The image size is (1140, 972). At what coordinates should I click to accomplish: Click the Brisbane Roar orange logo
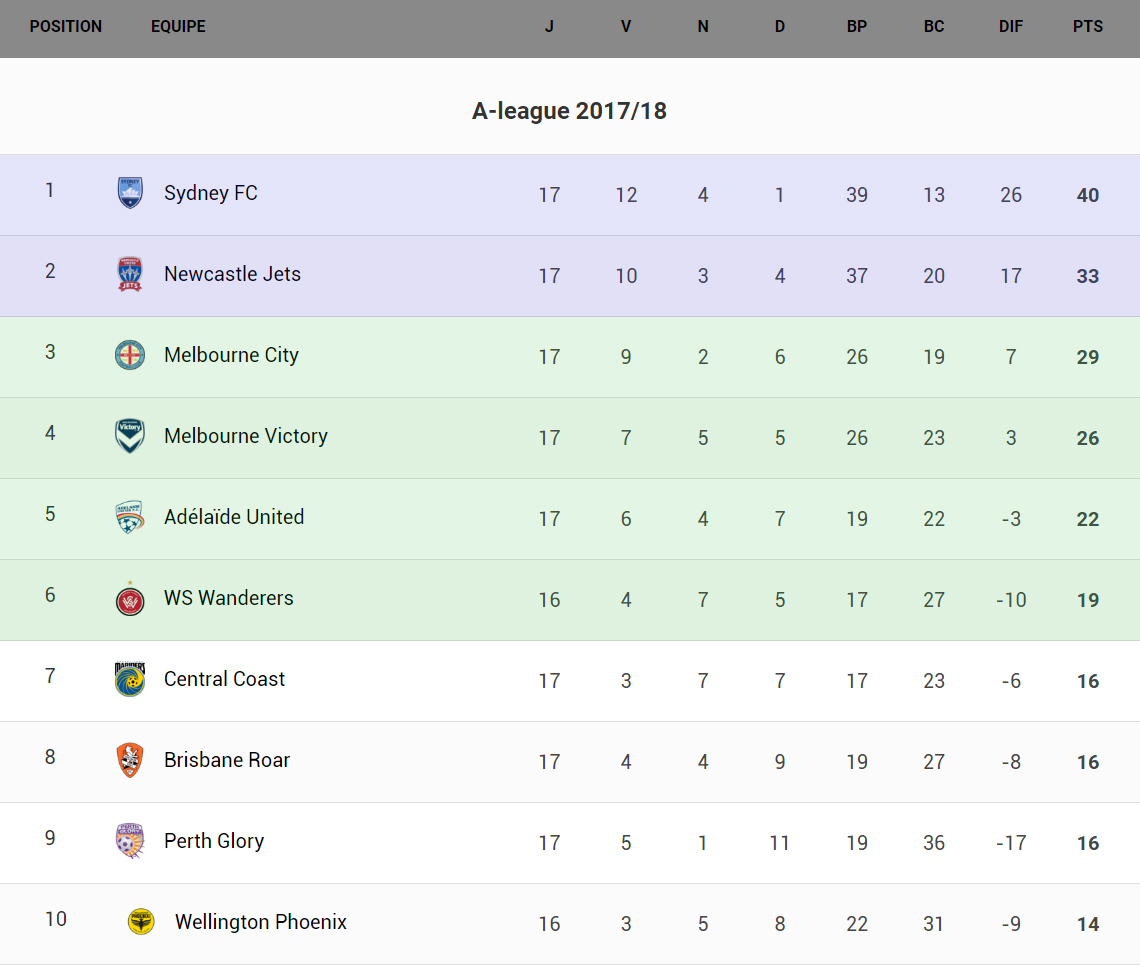point(130,760)
